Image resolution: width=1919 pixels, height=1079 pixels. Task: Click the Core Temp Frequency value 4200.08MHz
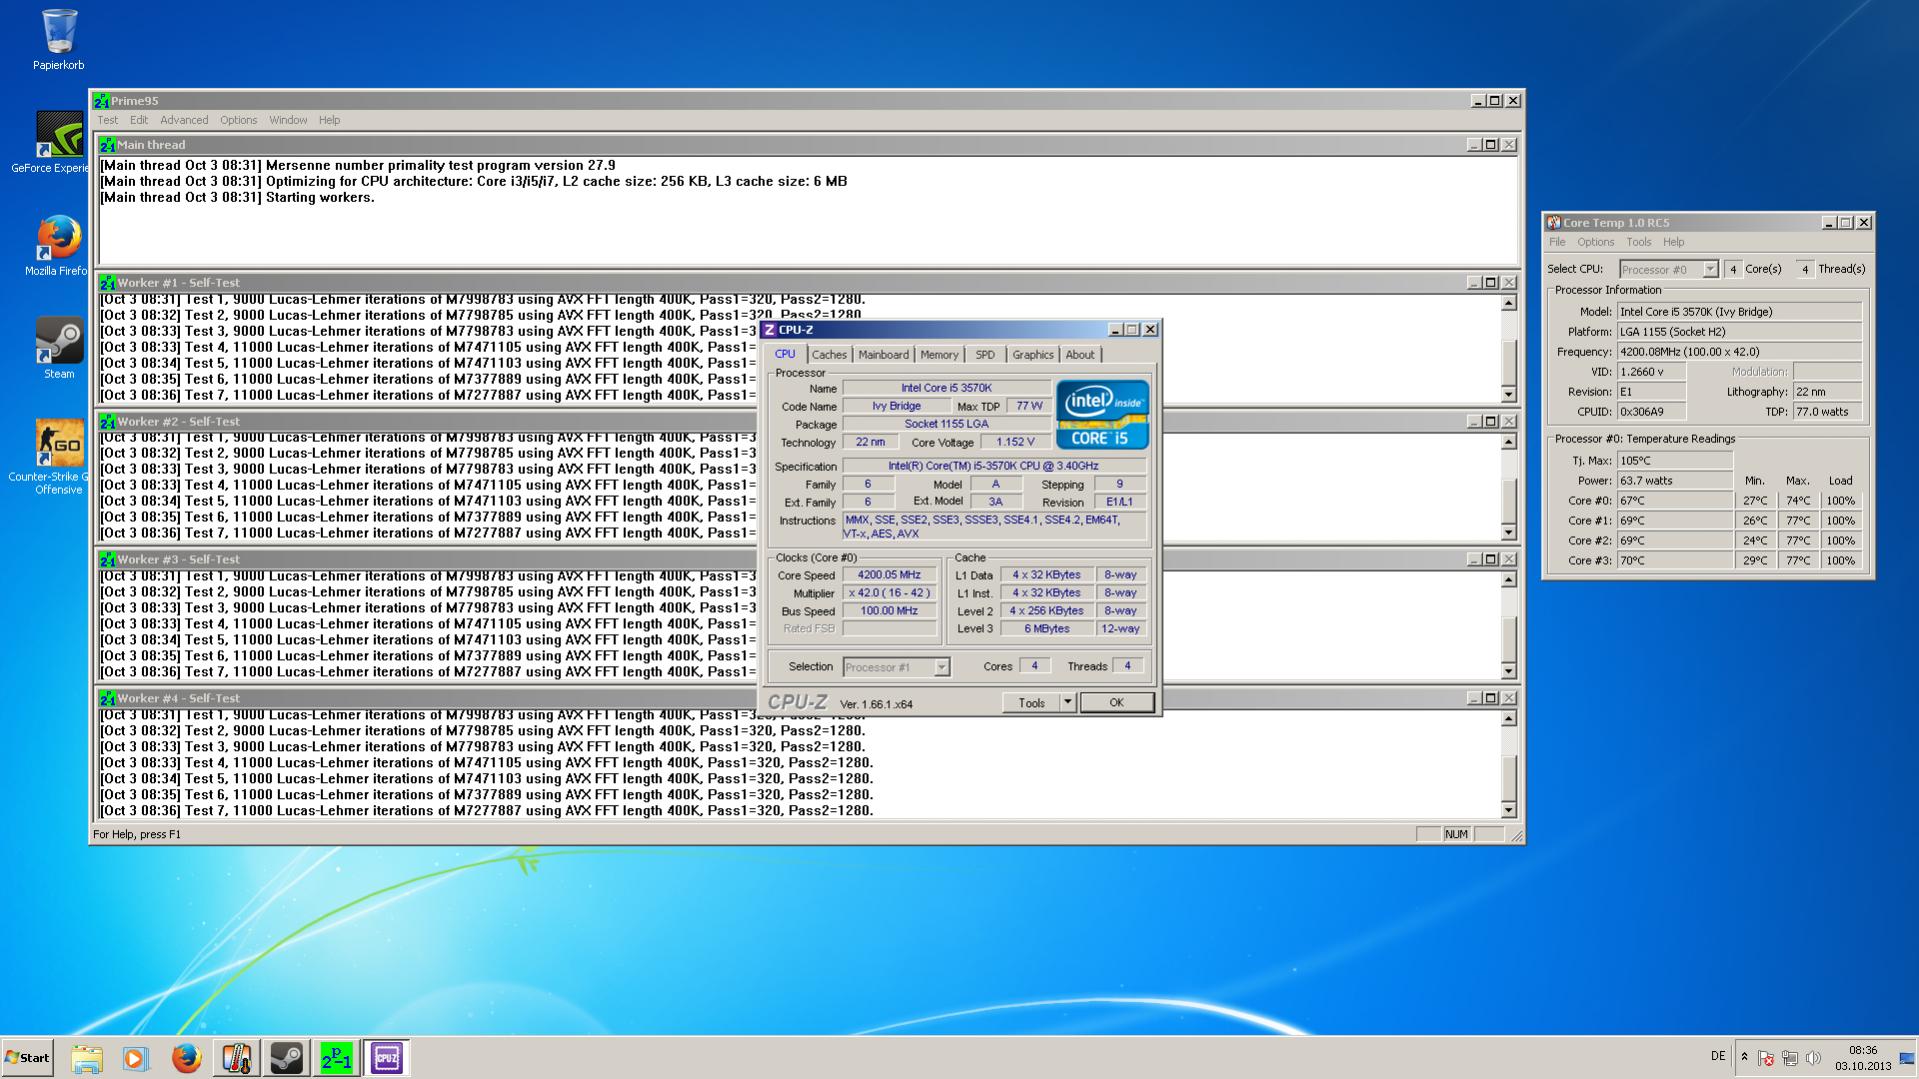pyautogui.click(x=1740, y=352)
